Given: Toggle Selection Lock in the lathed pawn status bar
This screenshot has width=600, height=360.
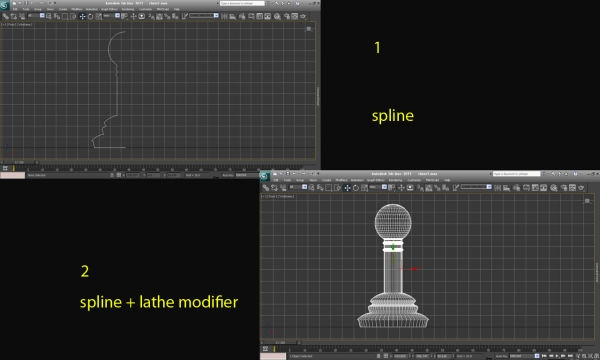Looking at the screenshot, I should [378, 356].
